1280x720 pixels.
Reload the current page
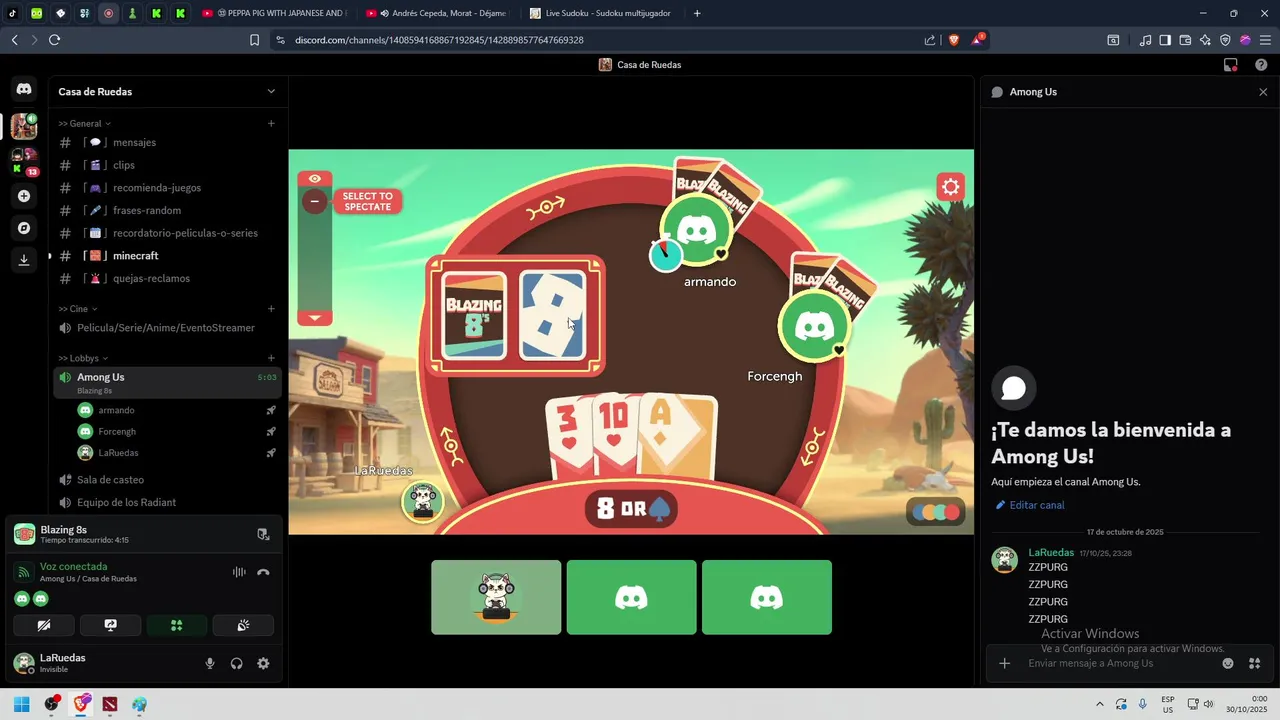pyautogui.click(x=54, y=40)
